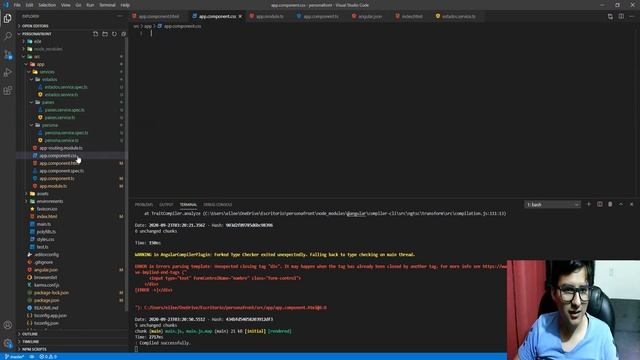The height and width of the screenshot is (360, 640).
Task: Open the Terminal menu
Action: [x=107, y=5]
